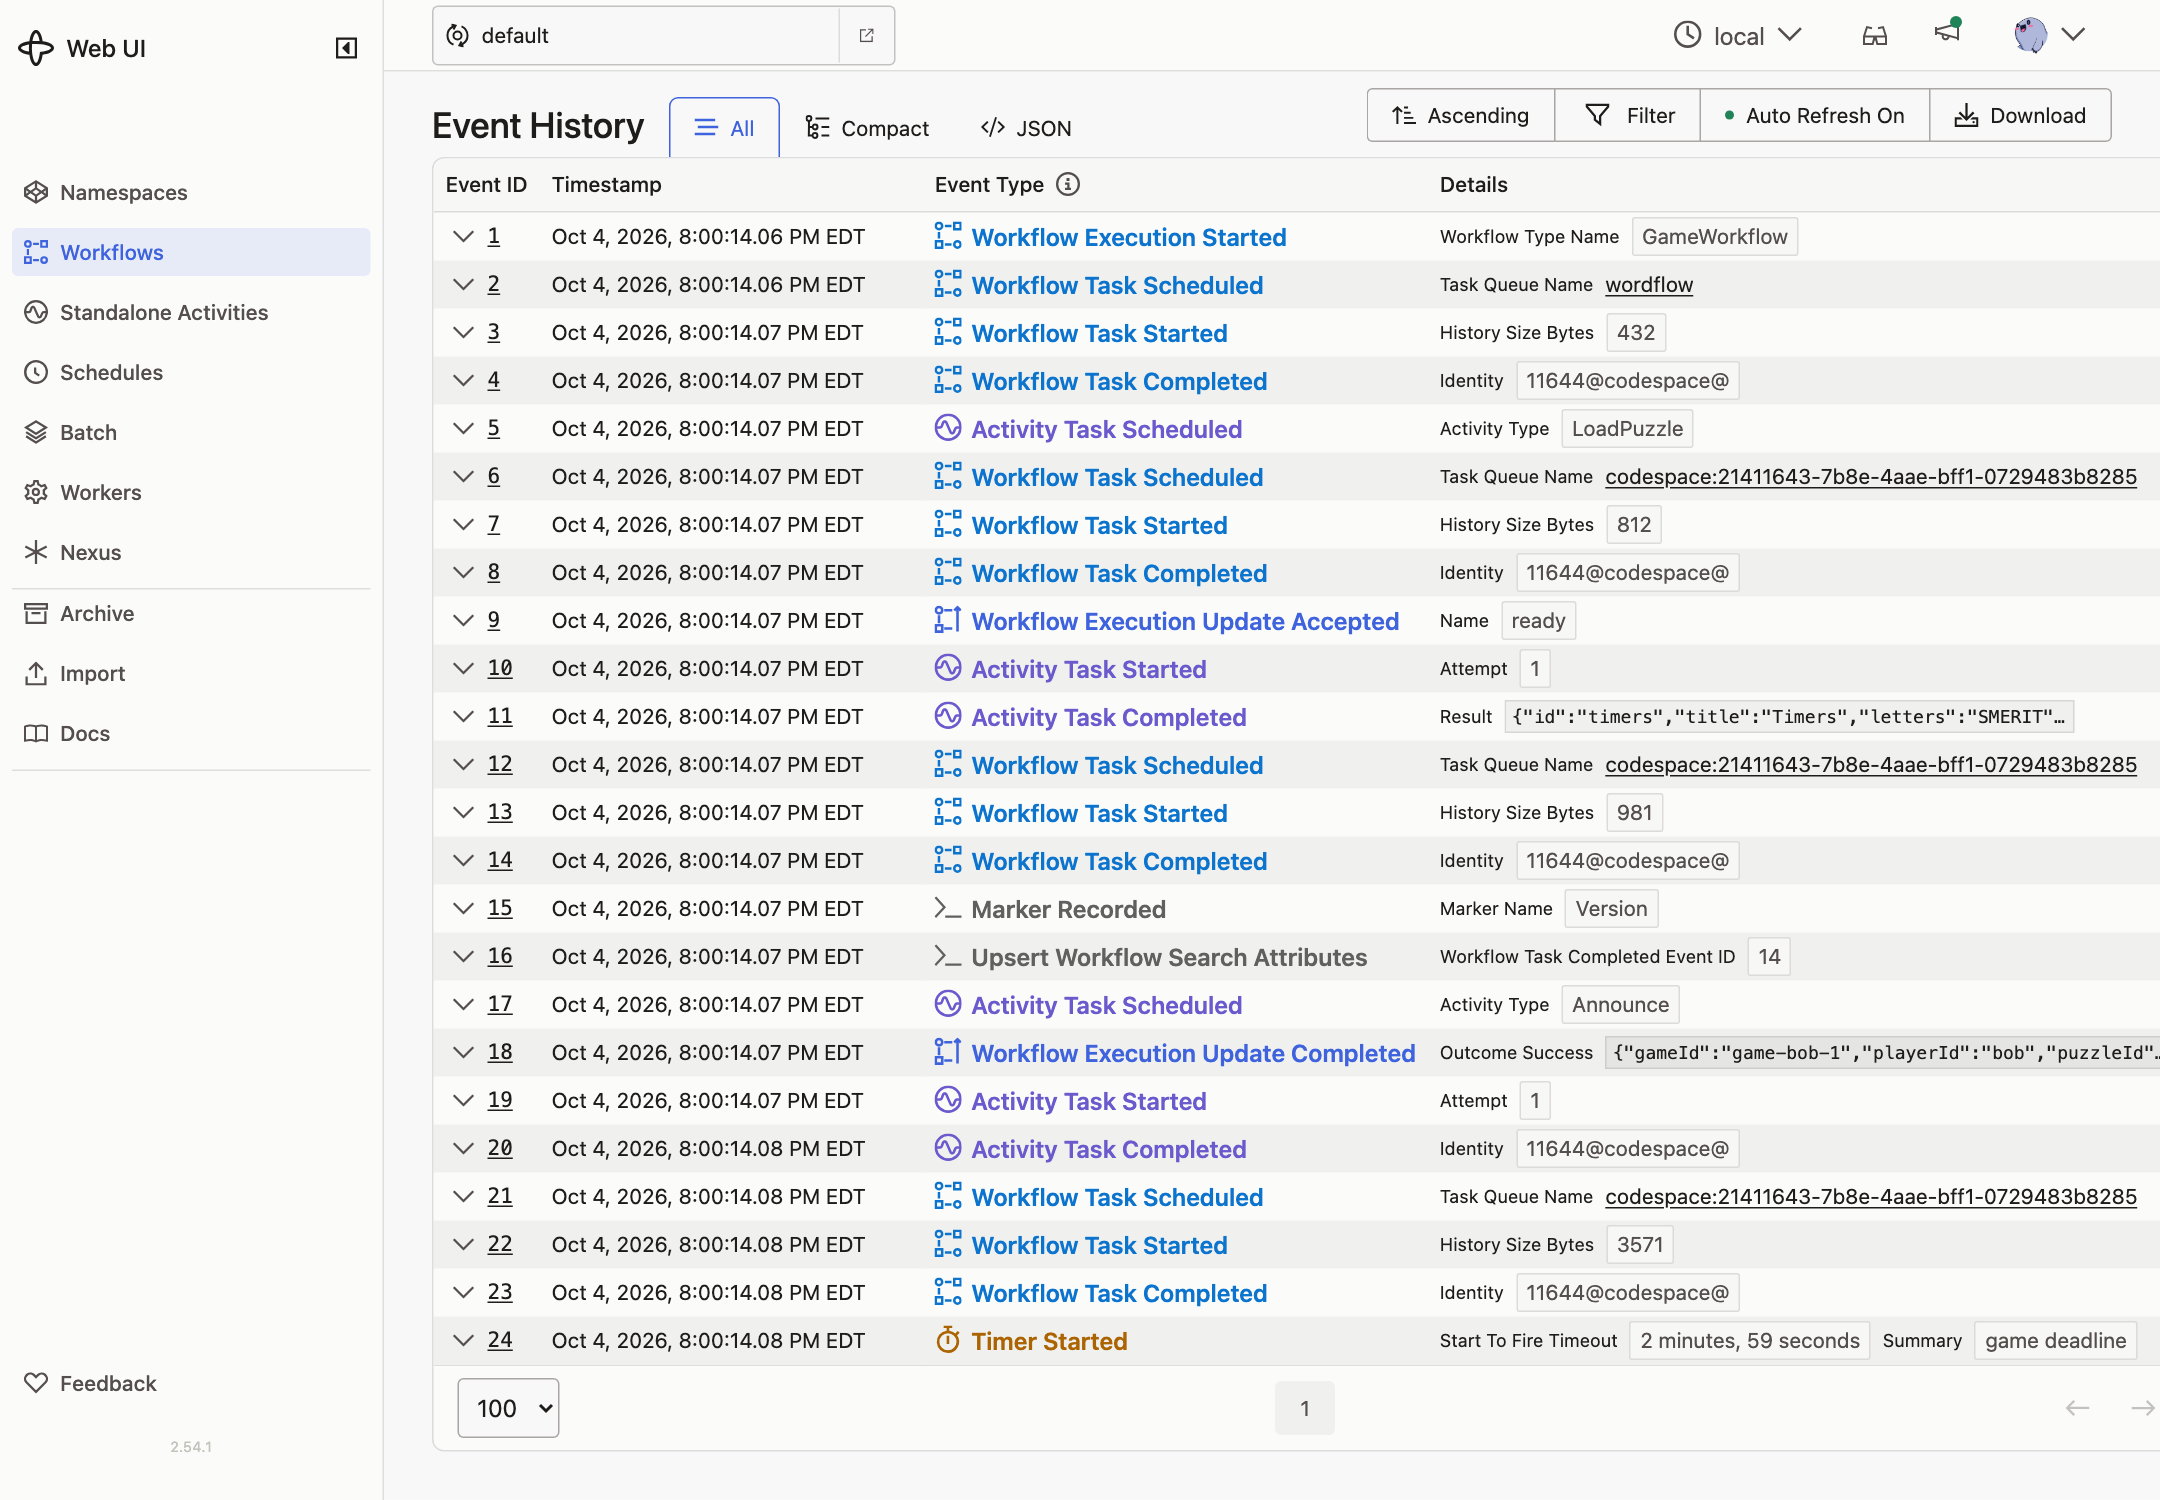Expand event 15 Marker Recorded row
Viewport: 2160px width, 1500px height.
click(463, 909)
